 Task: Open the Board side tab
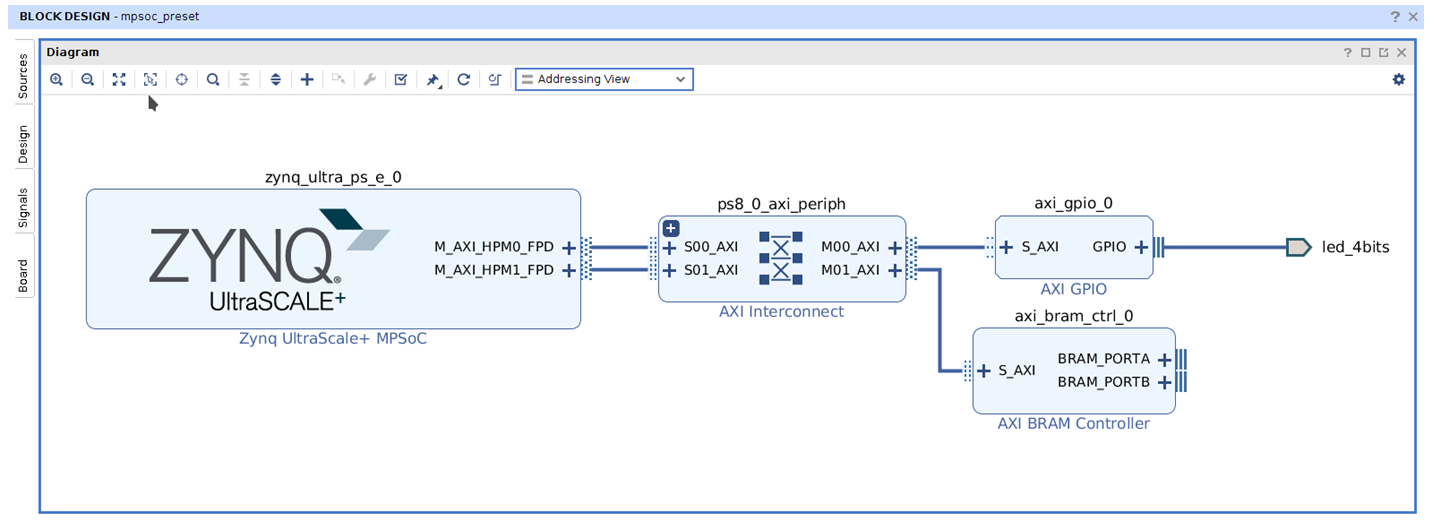pos(23,276)
